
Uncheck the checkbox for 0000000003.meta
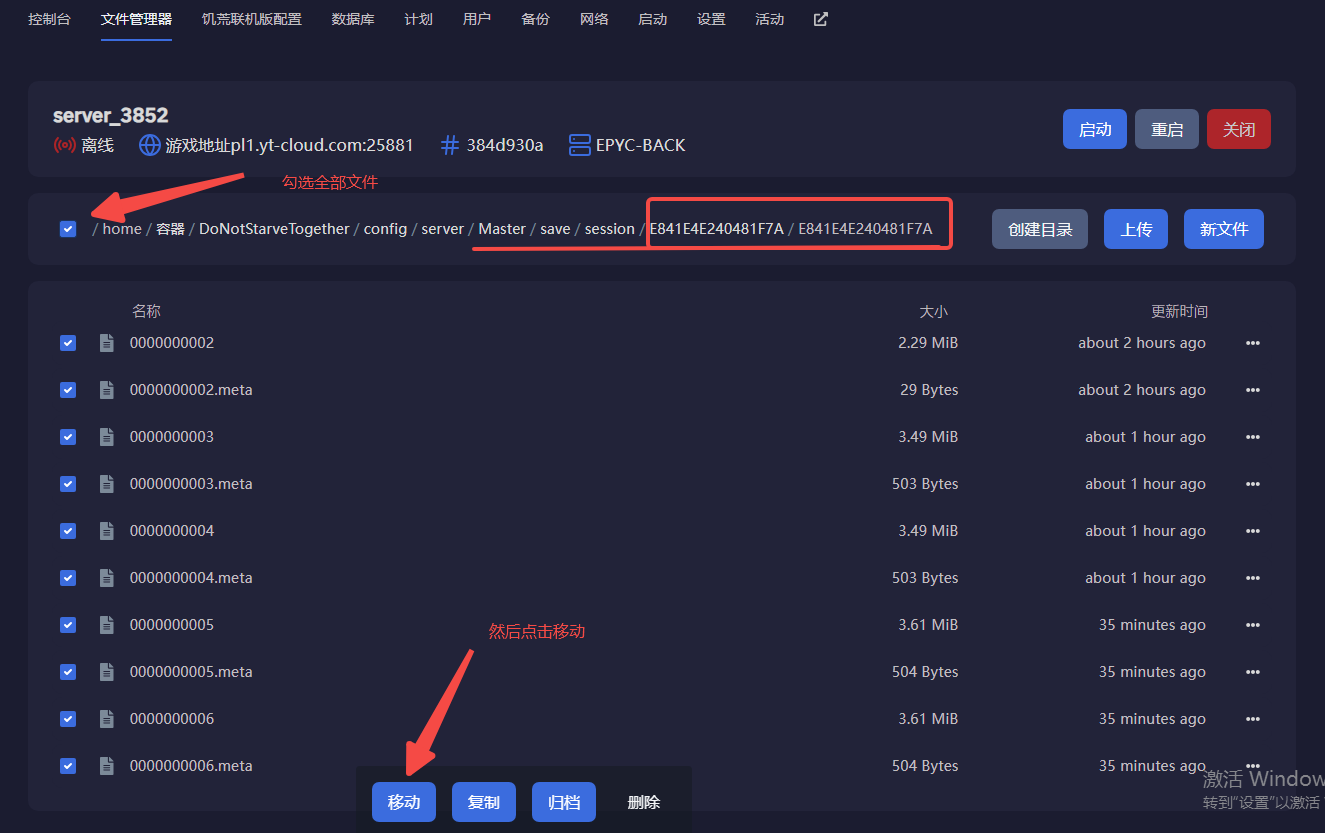coord(68,484)
